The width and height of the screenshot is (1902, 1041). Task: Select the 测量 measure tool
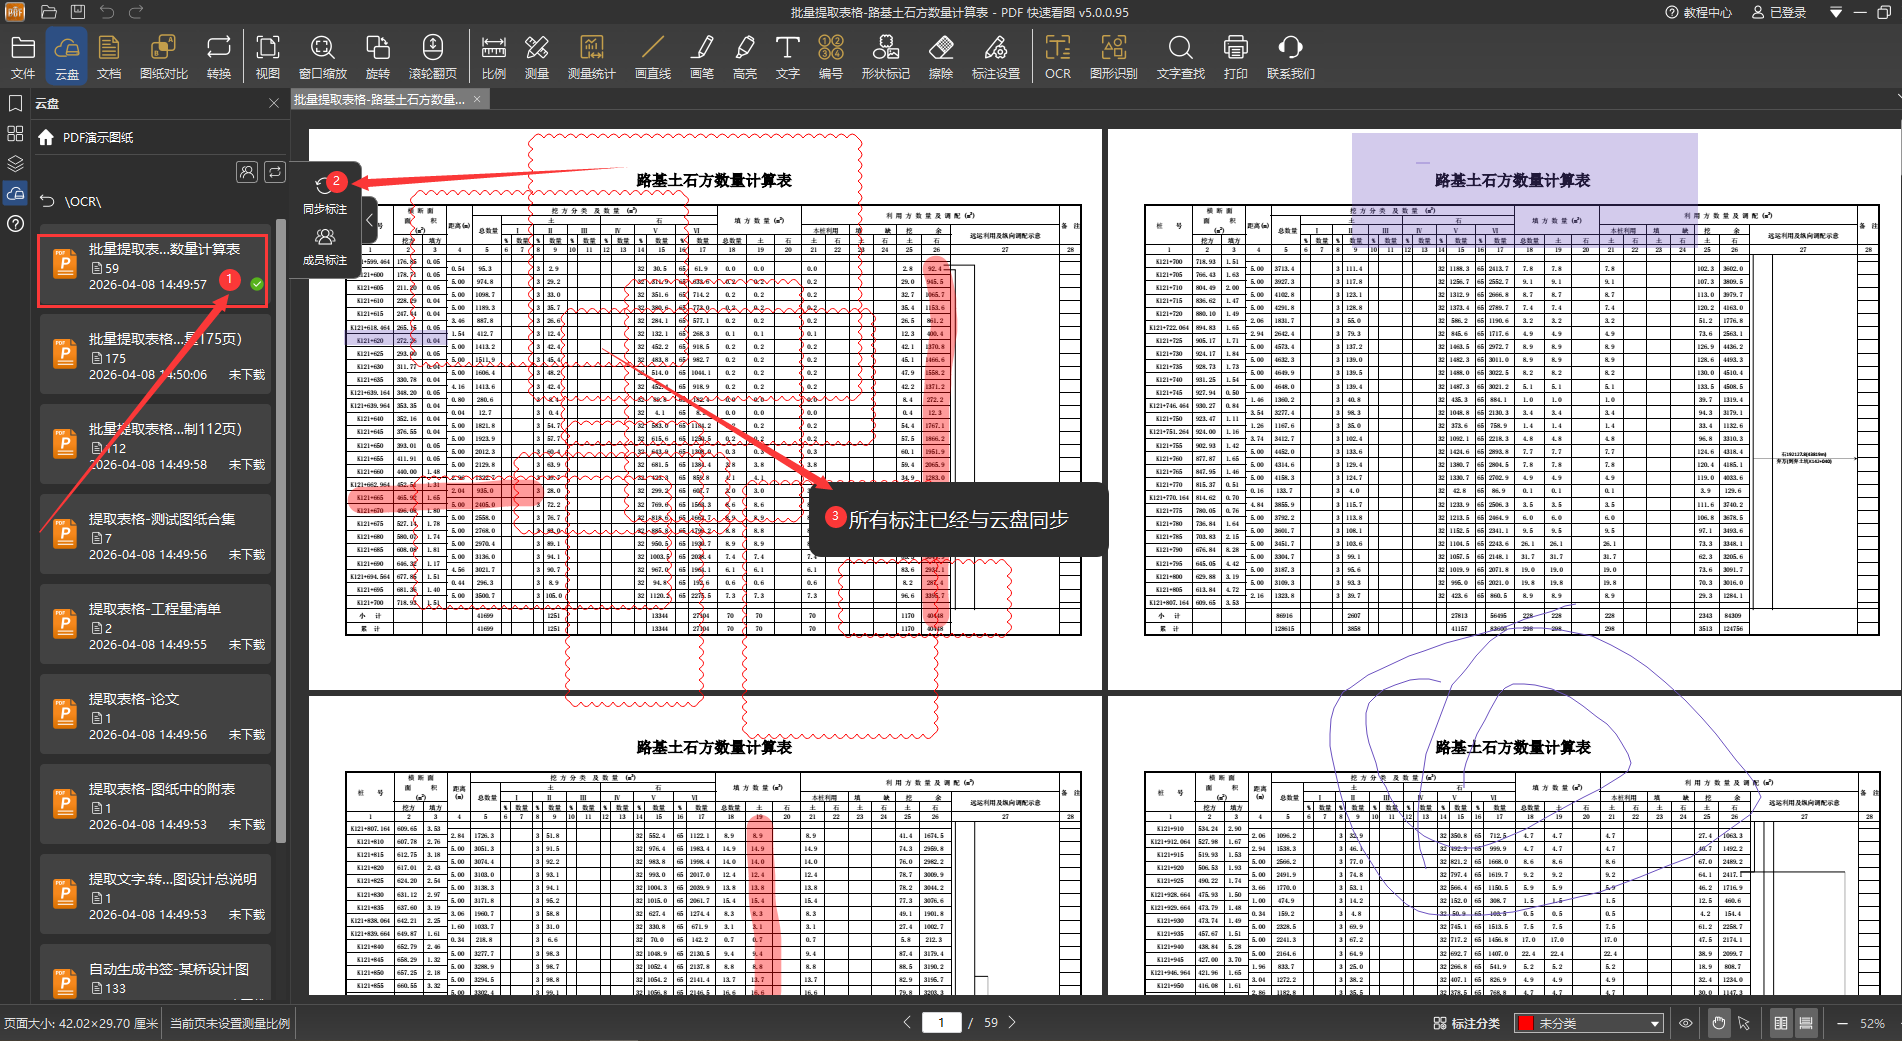pyautogui.click(x=537, y=56)
